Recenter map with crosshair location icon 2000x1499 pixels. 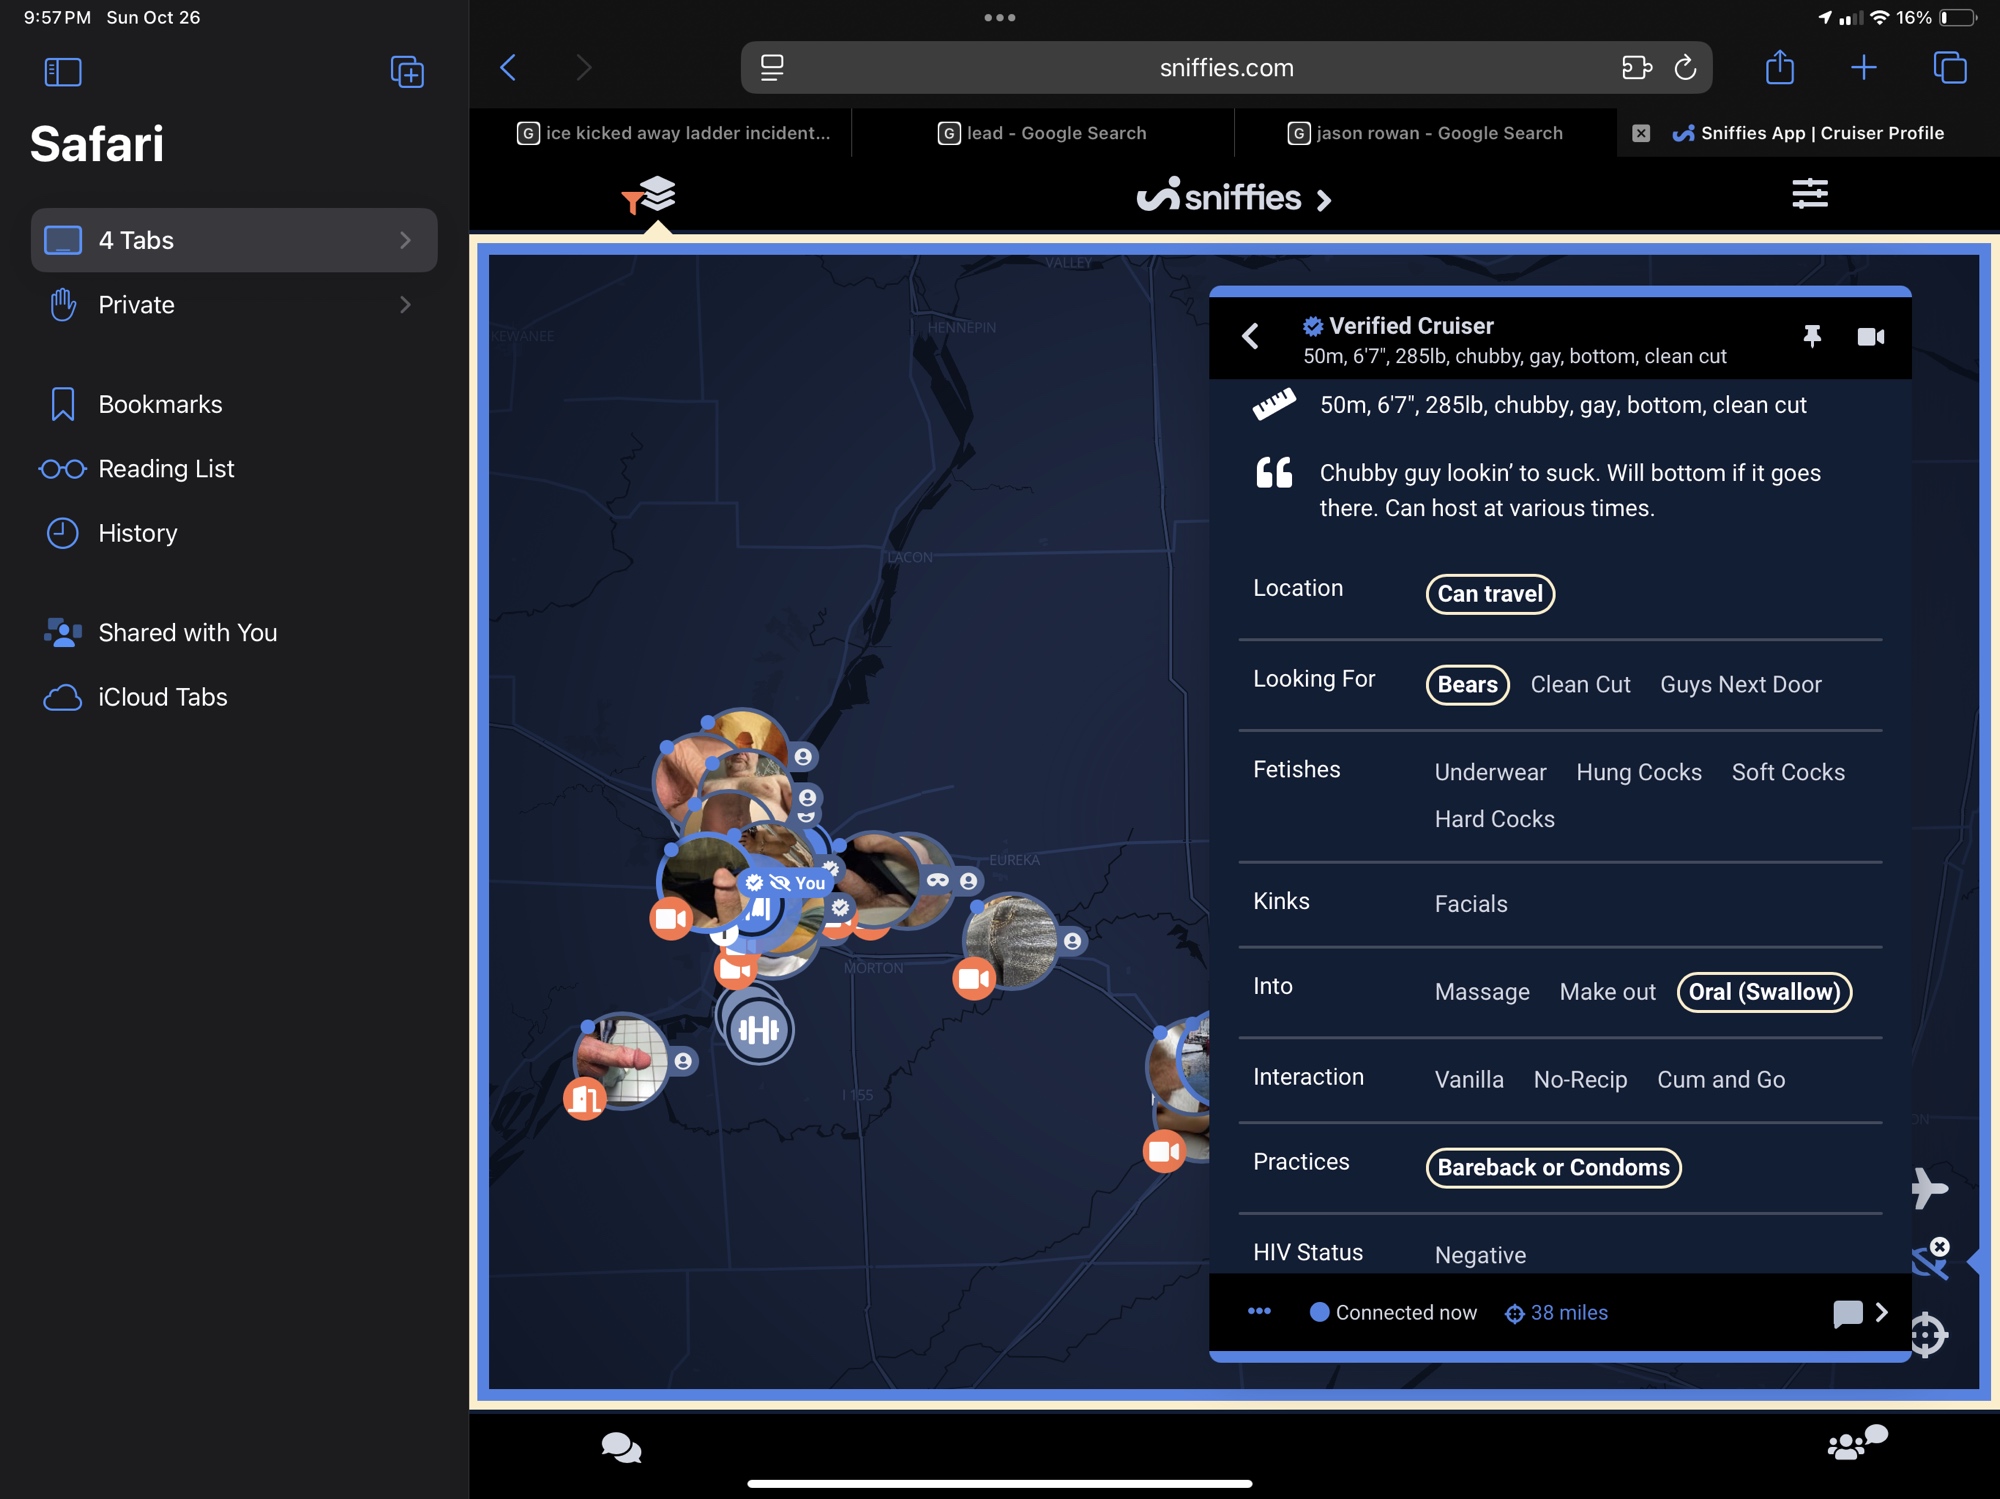1927,1334
